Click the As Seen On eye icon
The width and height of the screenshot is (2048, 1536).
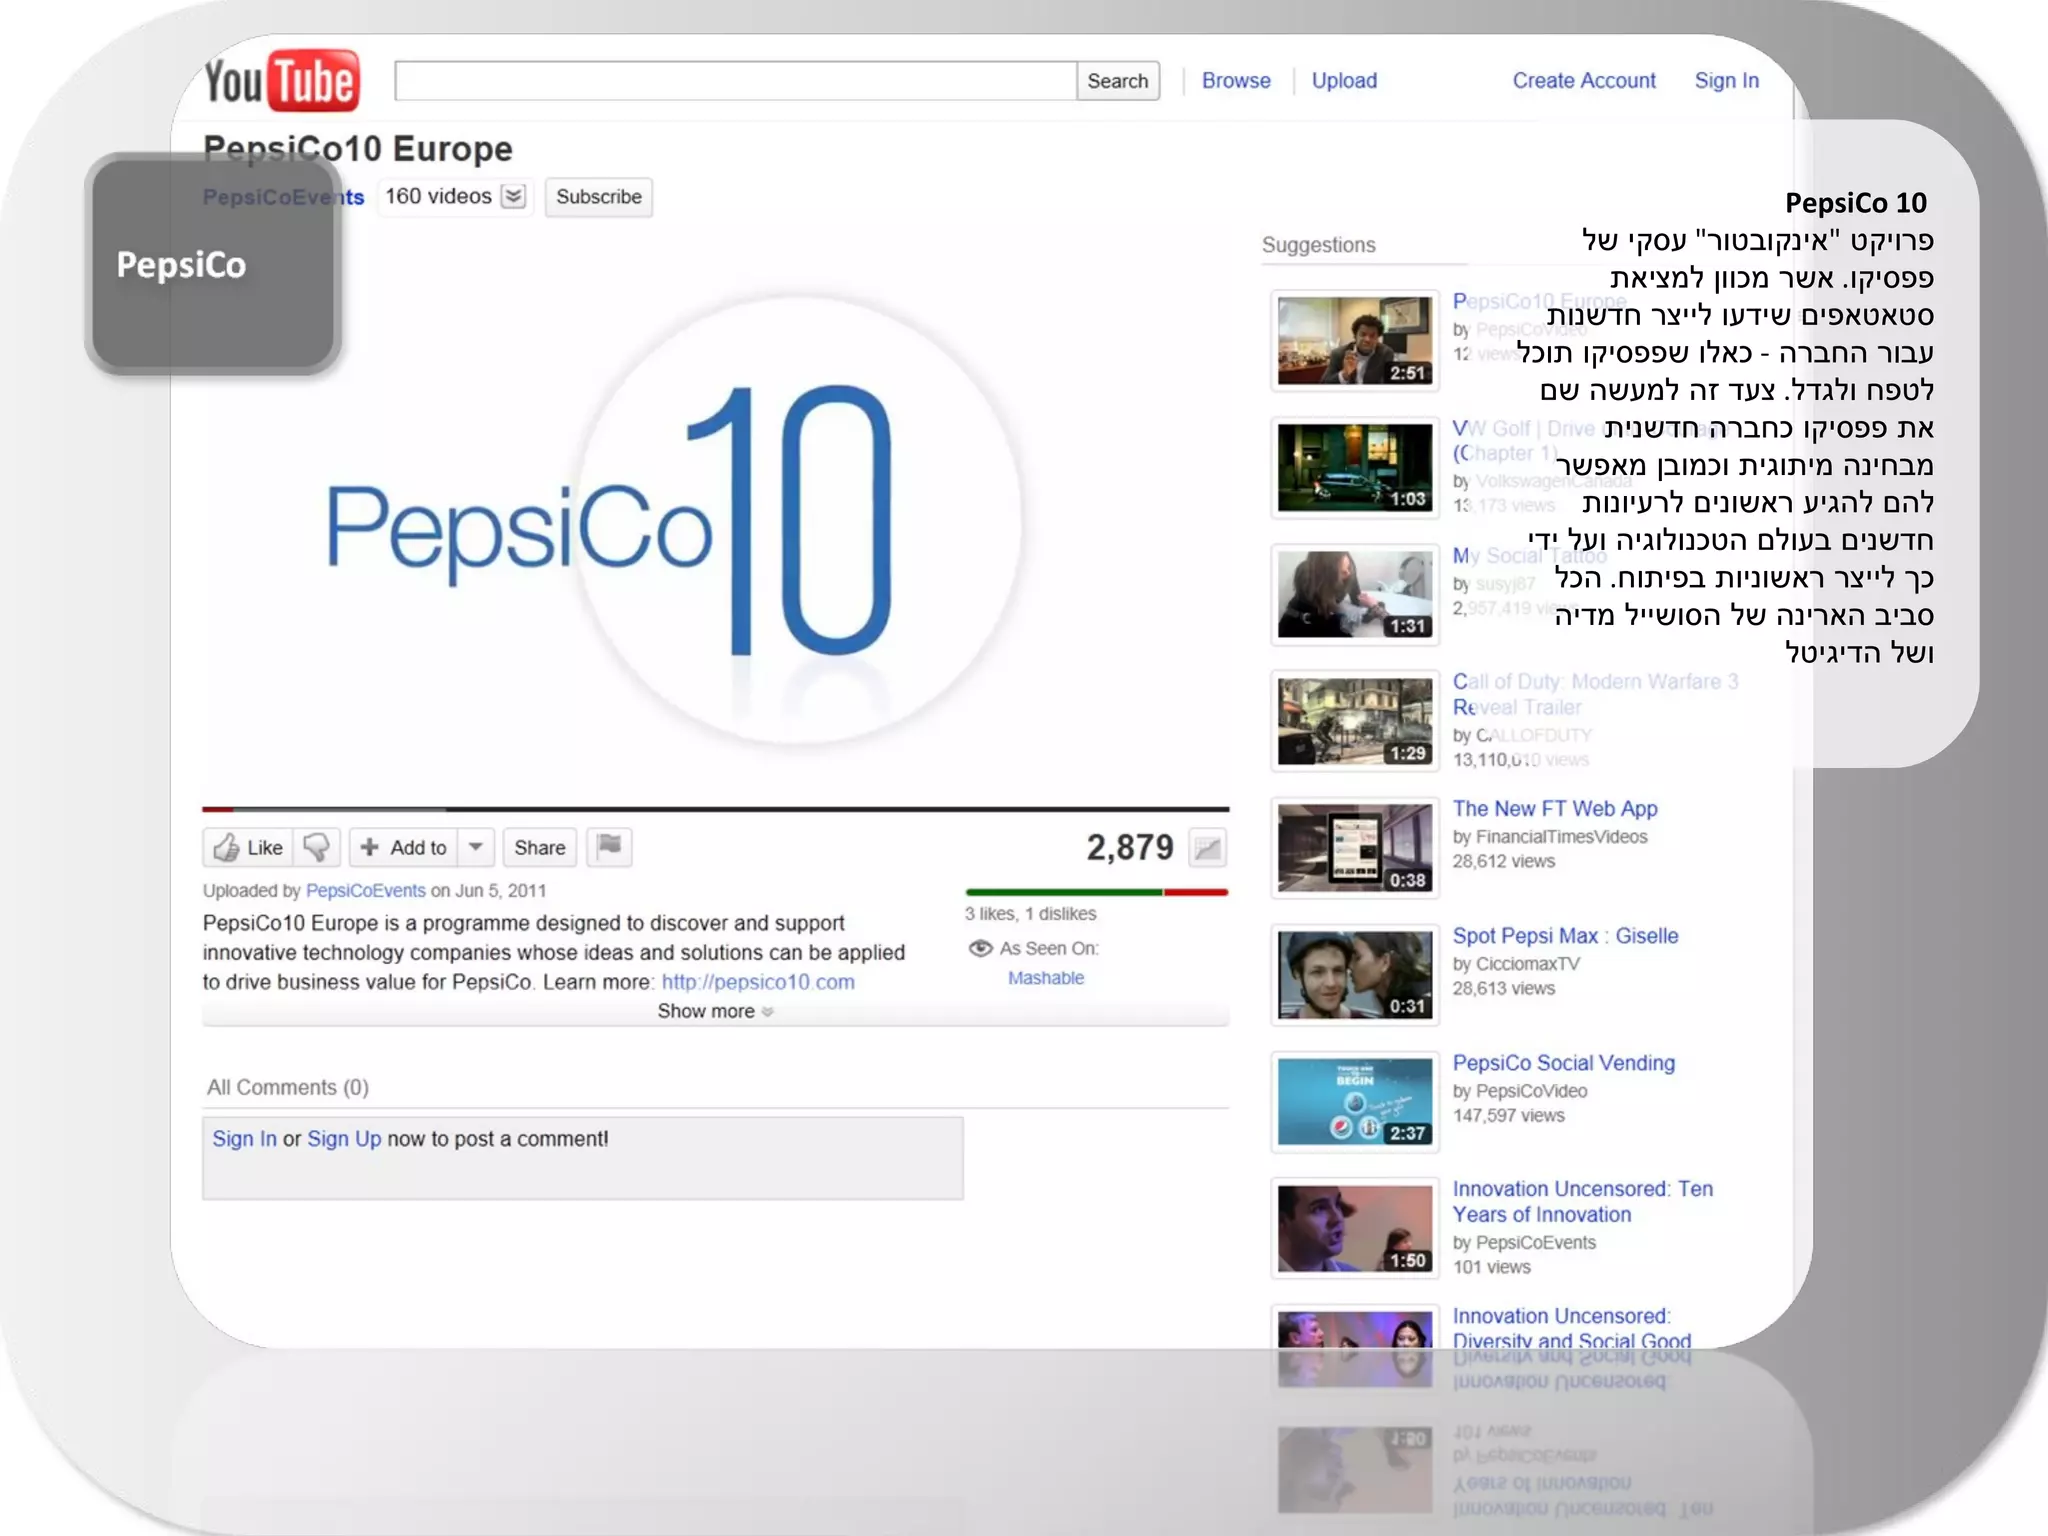tap(980, 948)
